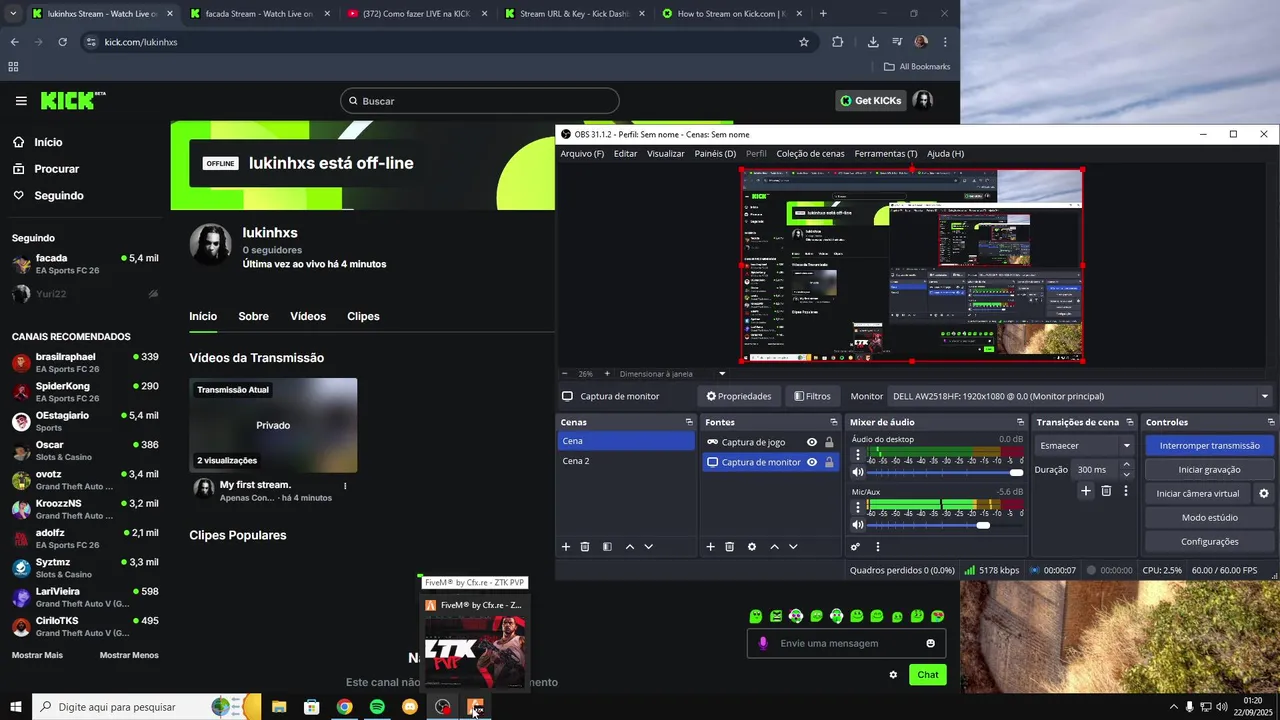Open Mic/Aux channel options dots
The width and height of the screenshot is (1280, 720).
click(857, 508)
